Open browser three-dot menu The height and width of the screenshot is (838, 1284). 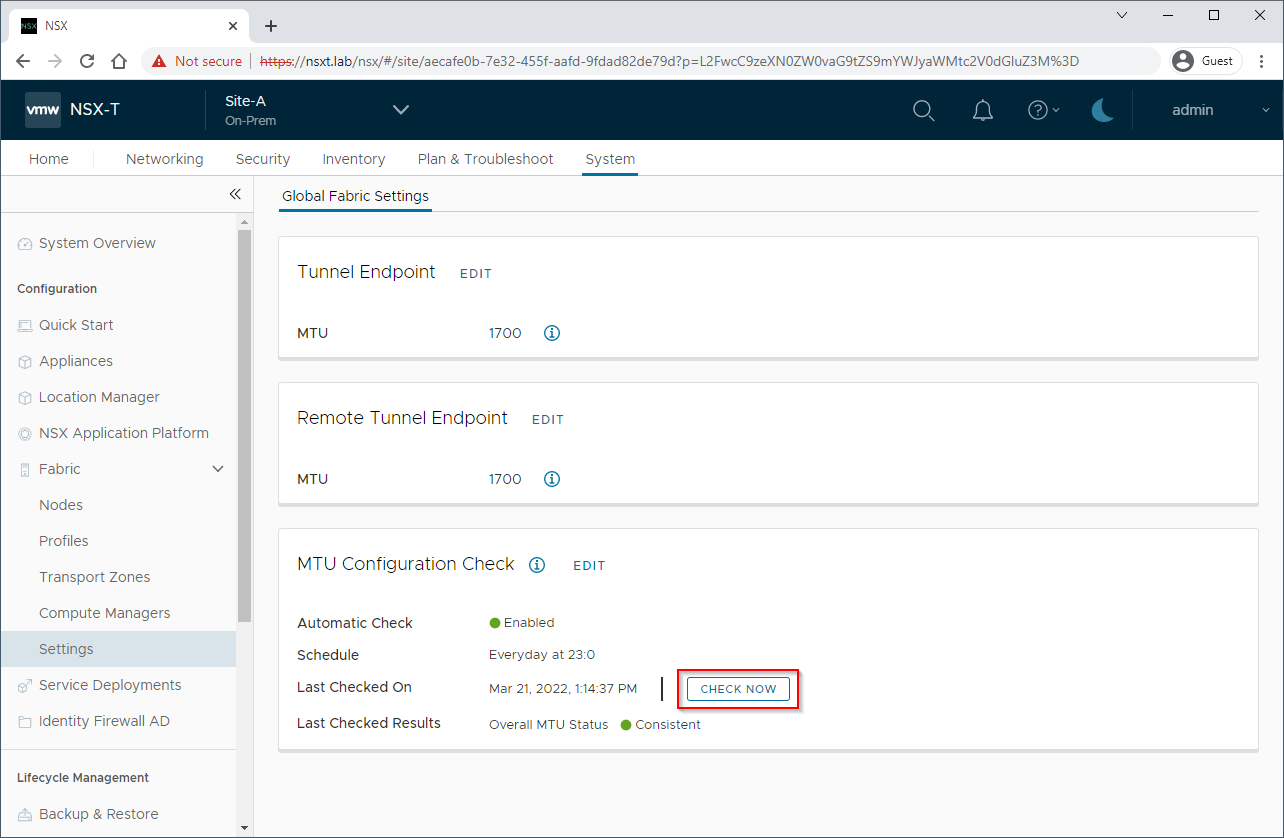click(1261, 61)
